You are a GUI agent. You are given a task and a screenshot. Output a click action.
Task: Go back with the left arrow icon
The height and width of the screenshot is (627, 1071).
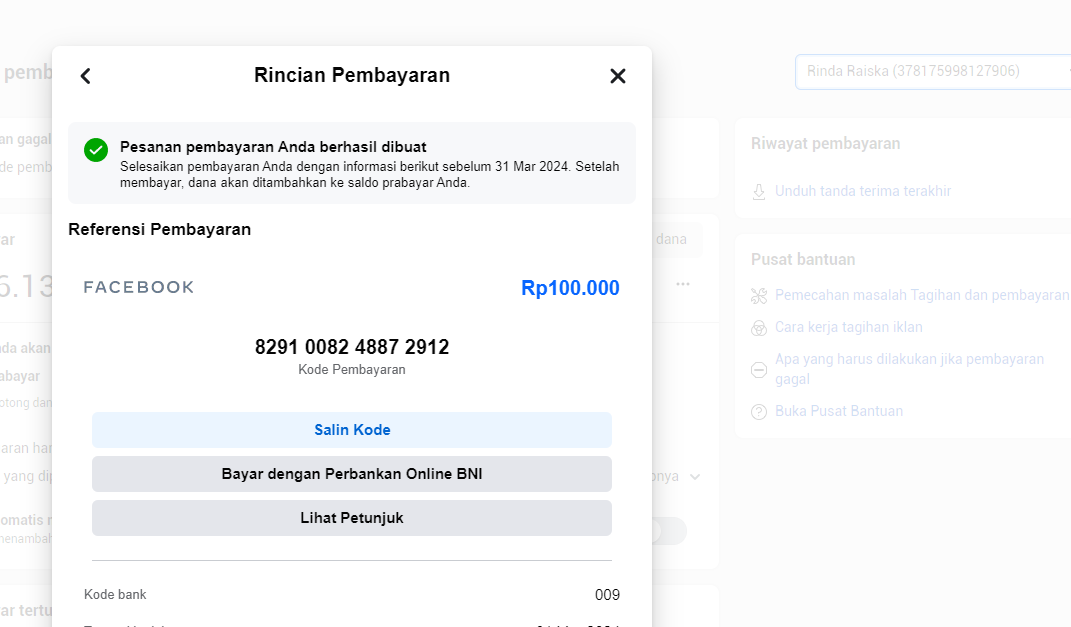tap(85, 76)
